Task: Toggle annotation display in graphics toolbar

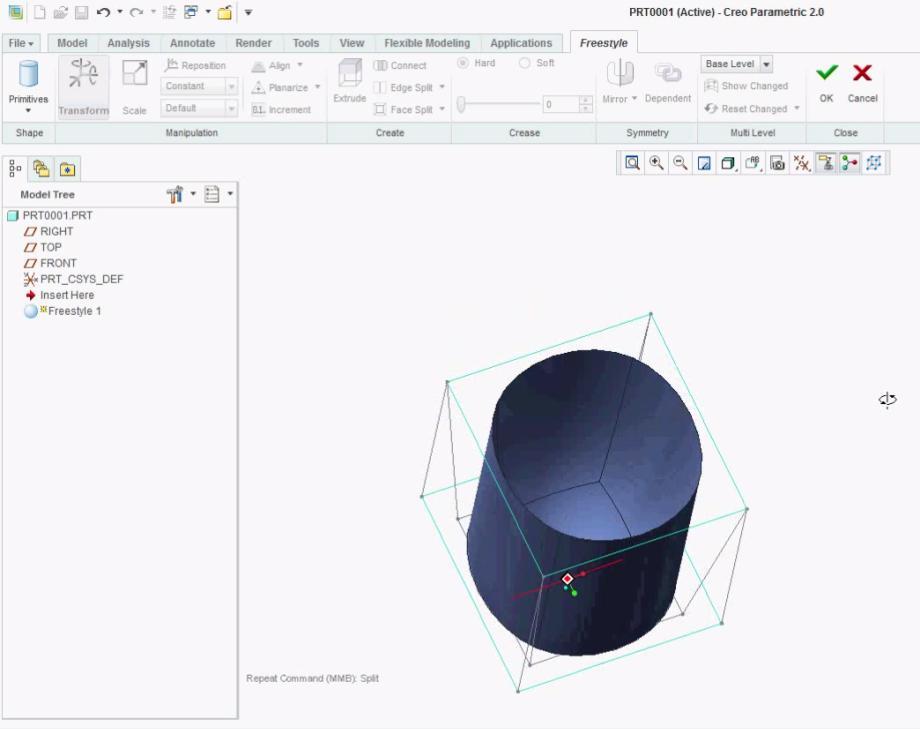Action: tap(826, 163)
